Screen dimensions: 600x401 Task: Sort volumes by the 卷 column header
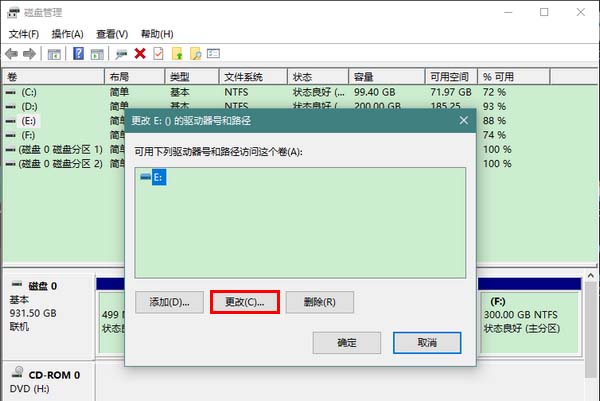(x=50, y=77)
